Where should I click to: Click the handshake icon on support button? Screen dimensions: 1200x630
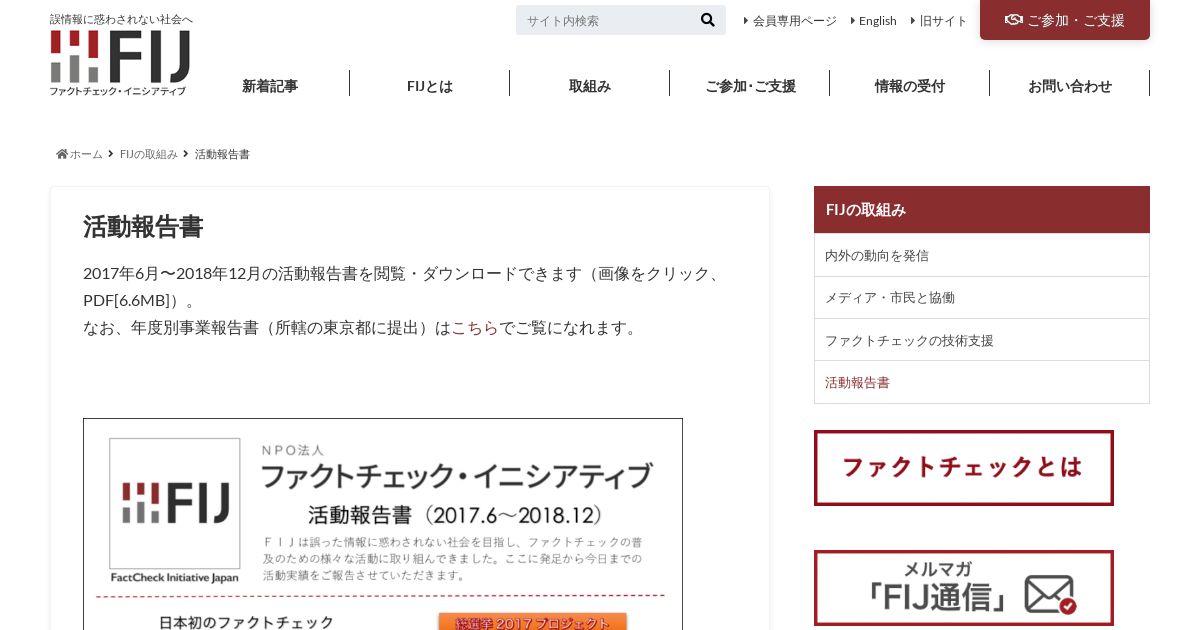[1014, 20]
